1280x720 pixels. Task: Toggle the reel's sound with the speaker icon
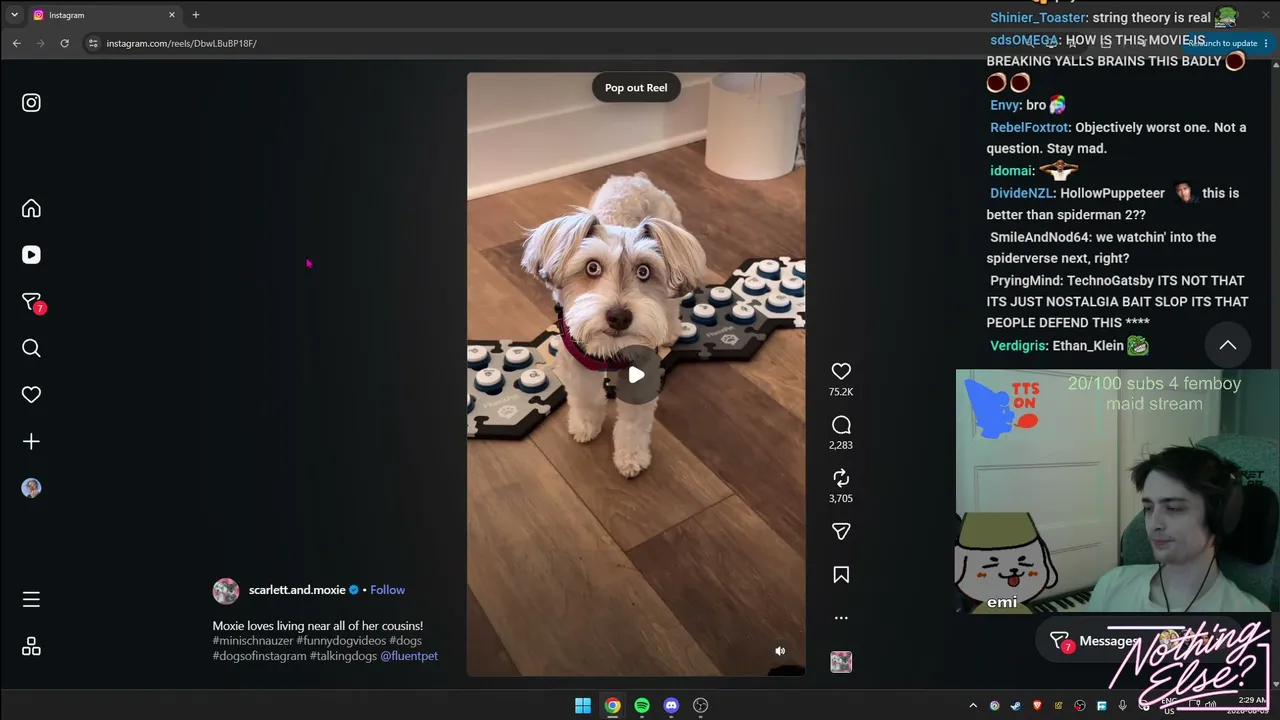coord(780,651)
